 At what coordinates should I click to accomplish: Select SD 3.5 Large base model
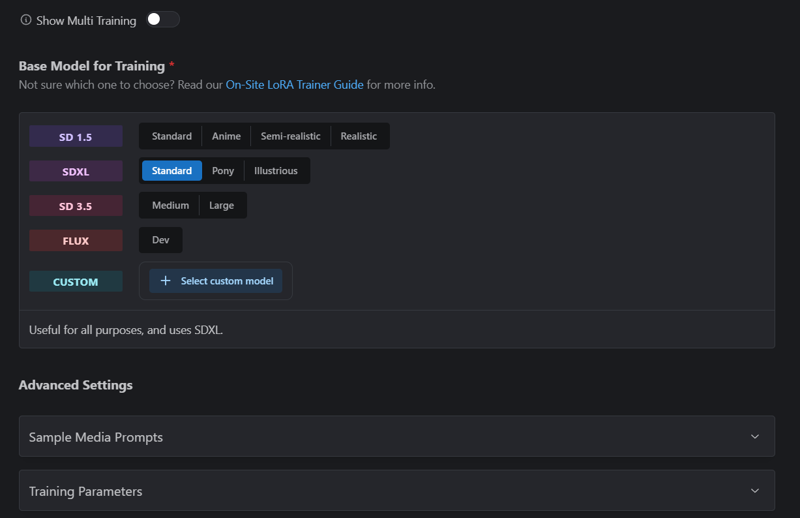click(221, 205)
